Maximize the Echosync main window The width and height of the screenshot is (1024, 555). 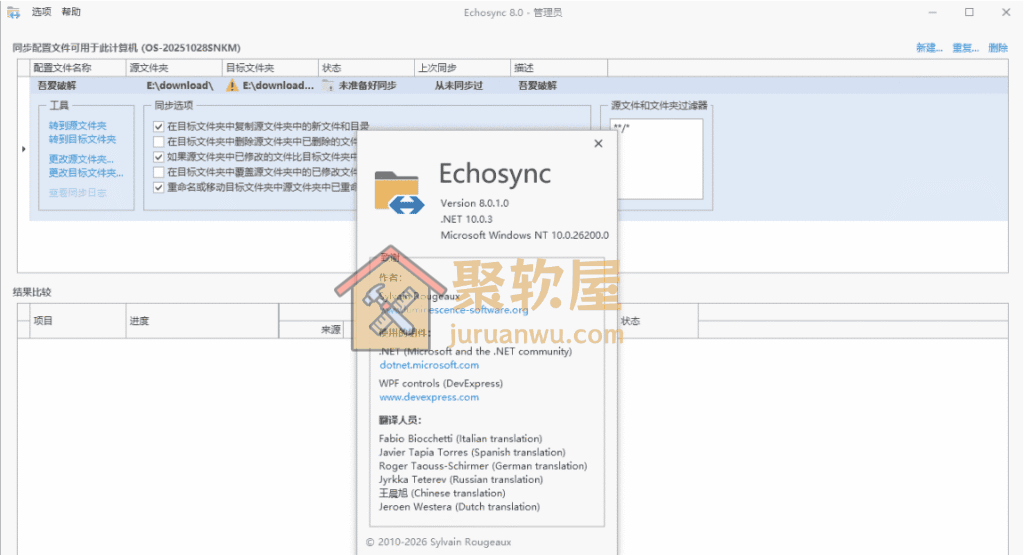[x=969, y=12]
